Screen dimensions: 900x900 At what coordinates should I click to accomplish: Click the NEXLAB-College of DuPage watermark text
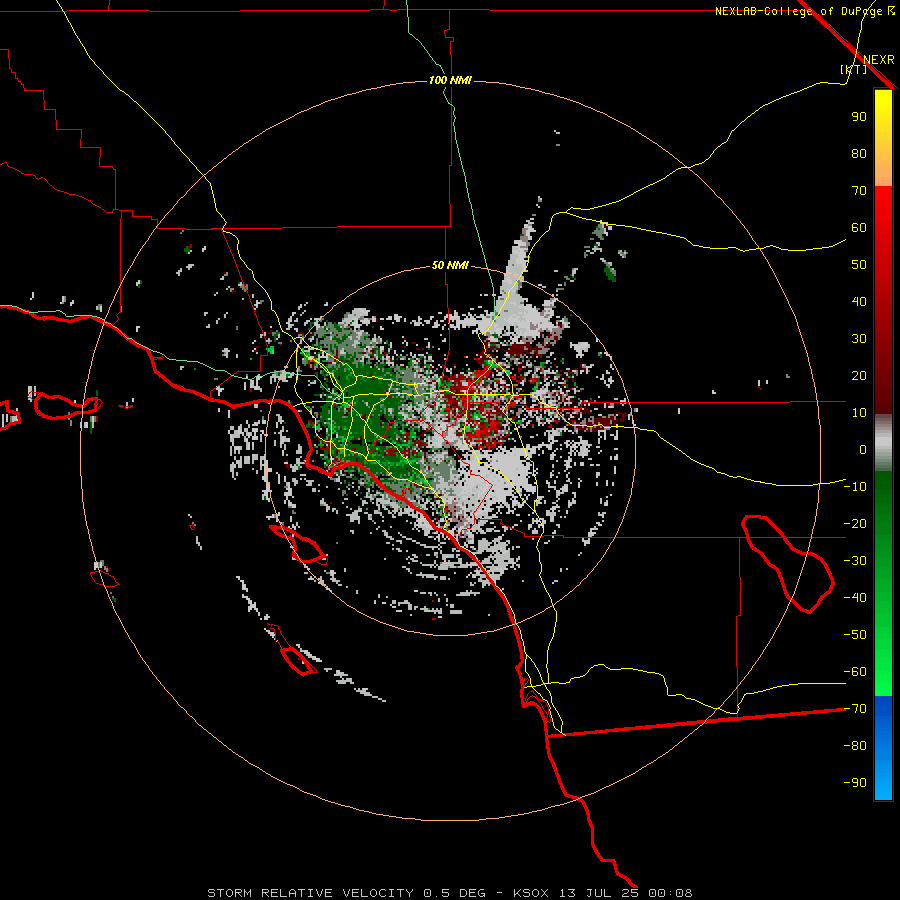[798, 11]
